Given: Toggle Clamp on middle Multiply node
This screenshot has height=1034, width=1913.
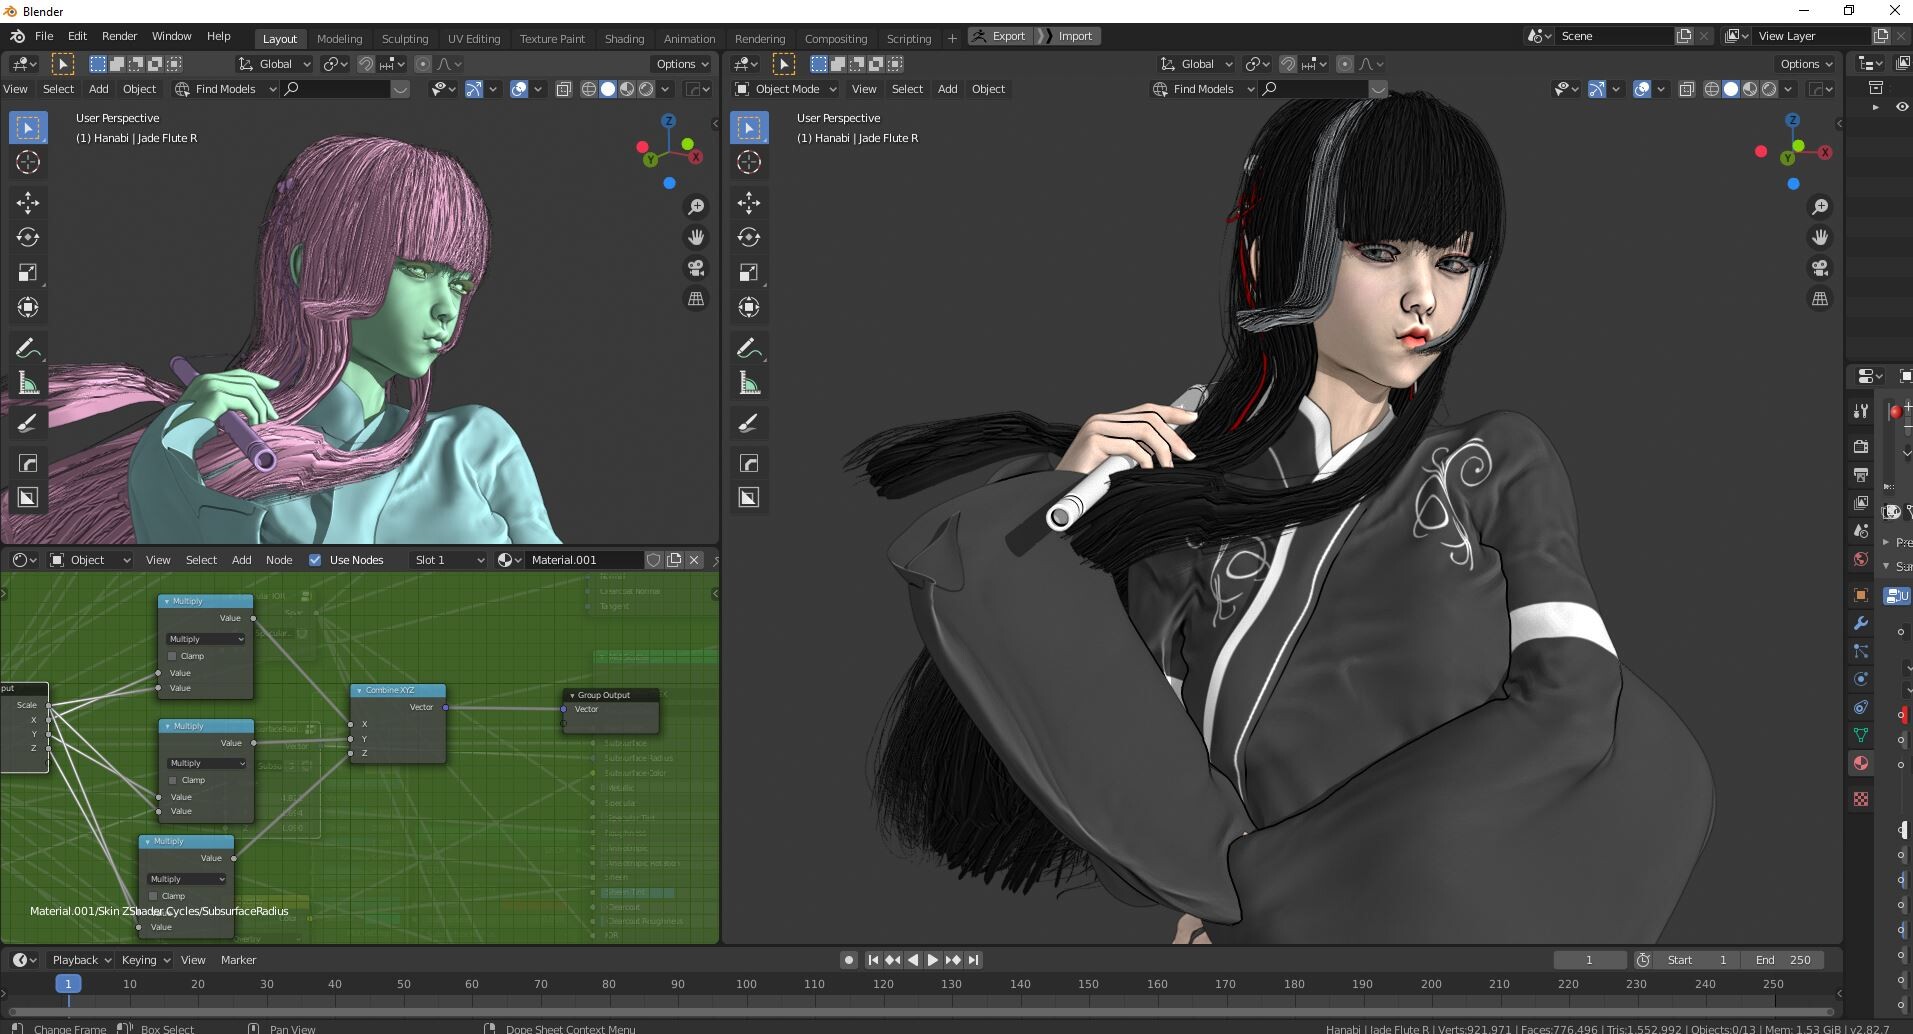Looking at the screenshot, I should click(173, 780).
